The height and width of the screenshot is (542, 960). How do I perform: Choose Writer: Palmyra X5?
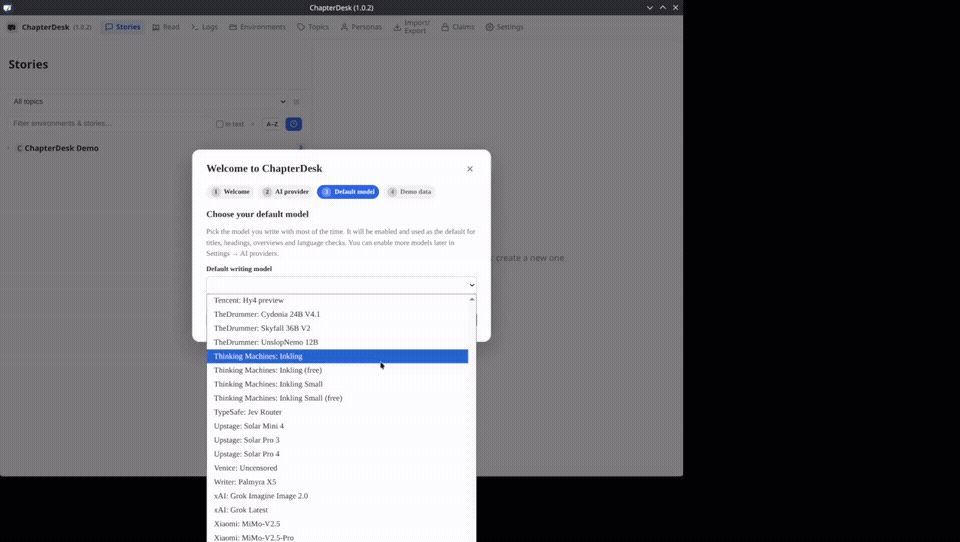tap(337, 482)
